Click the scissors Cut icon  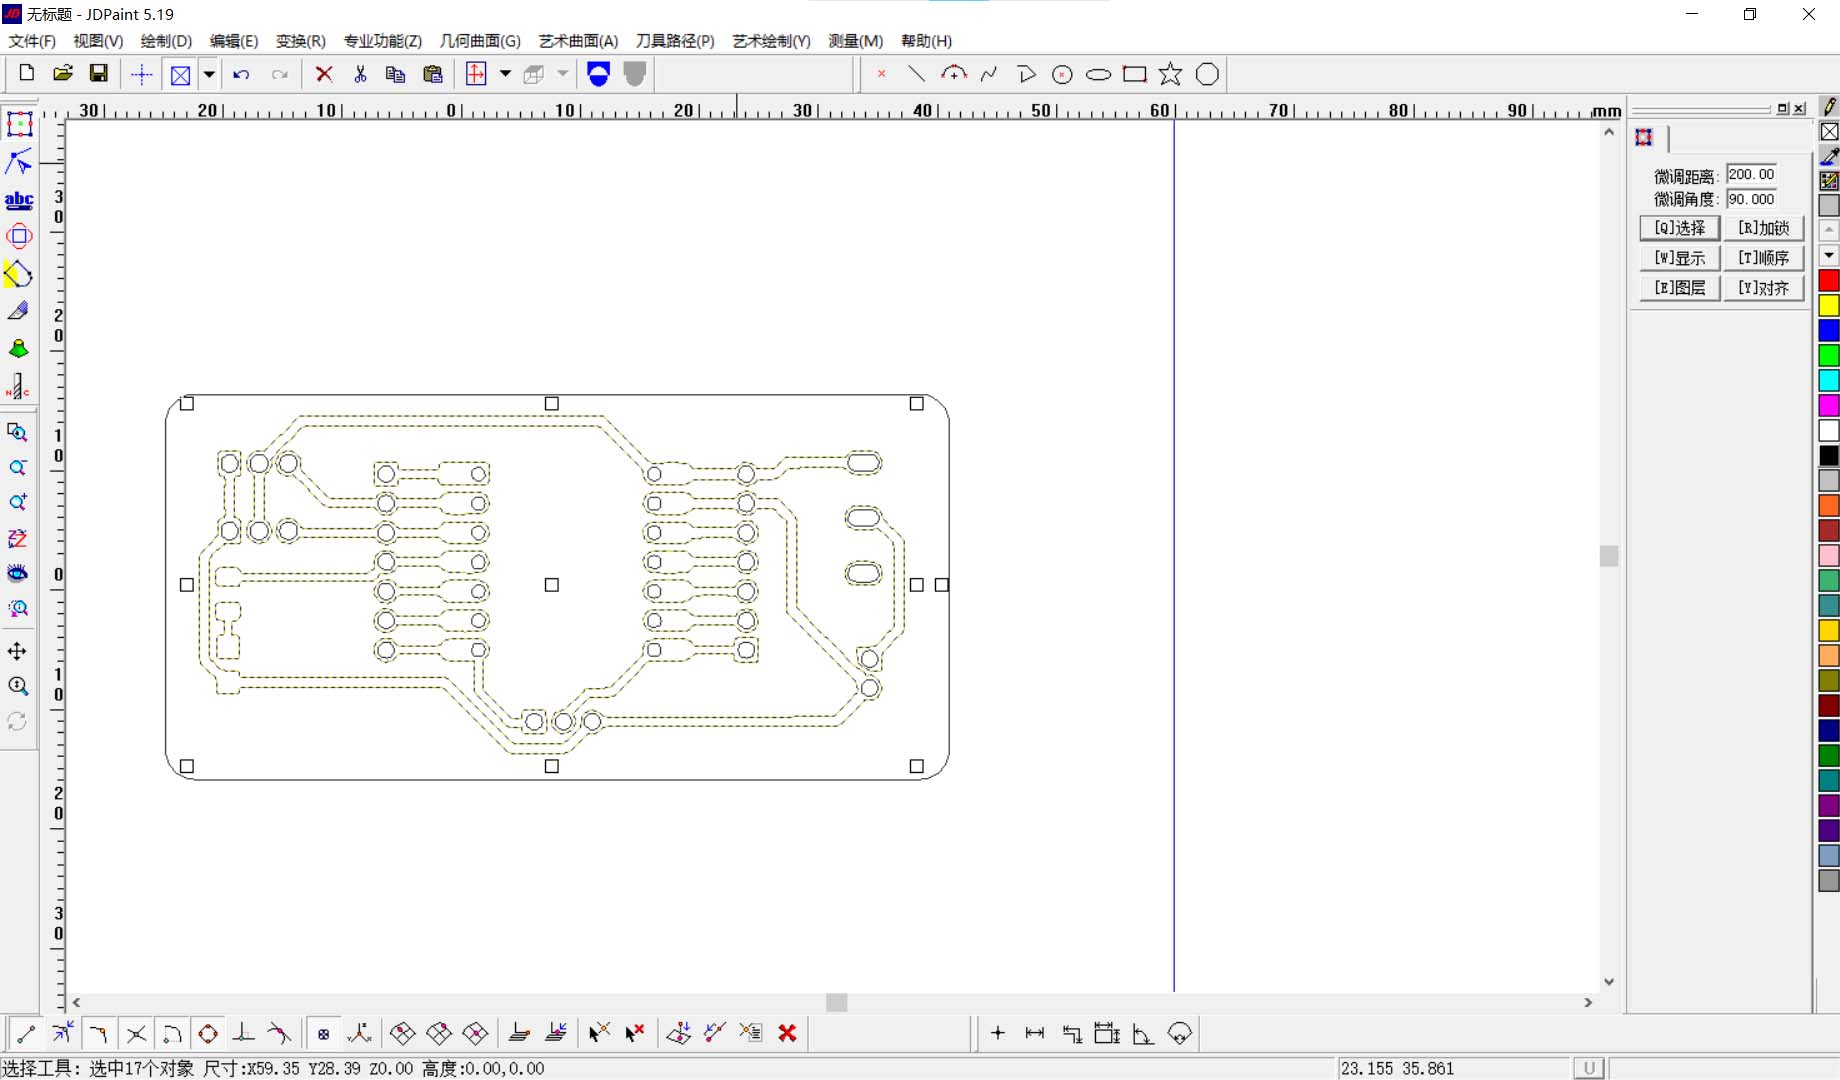click(360, 74)
